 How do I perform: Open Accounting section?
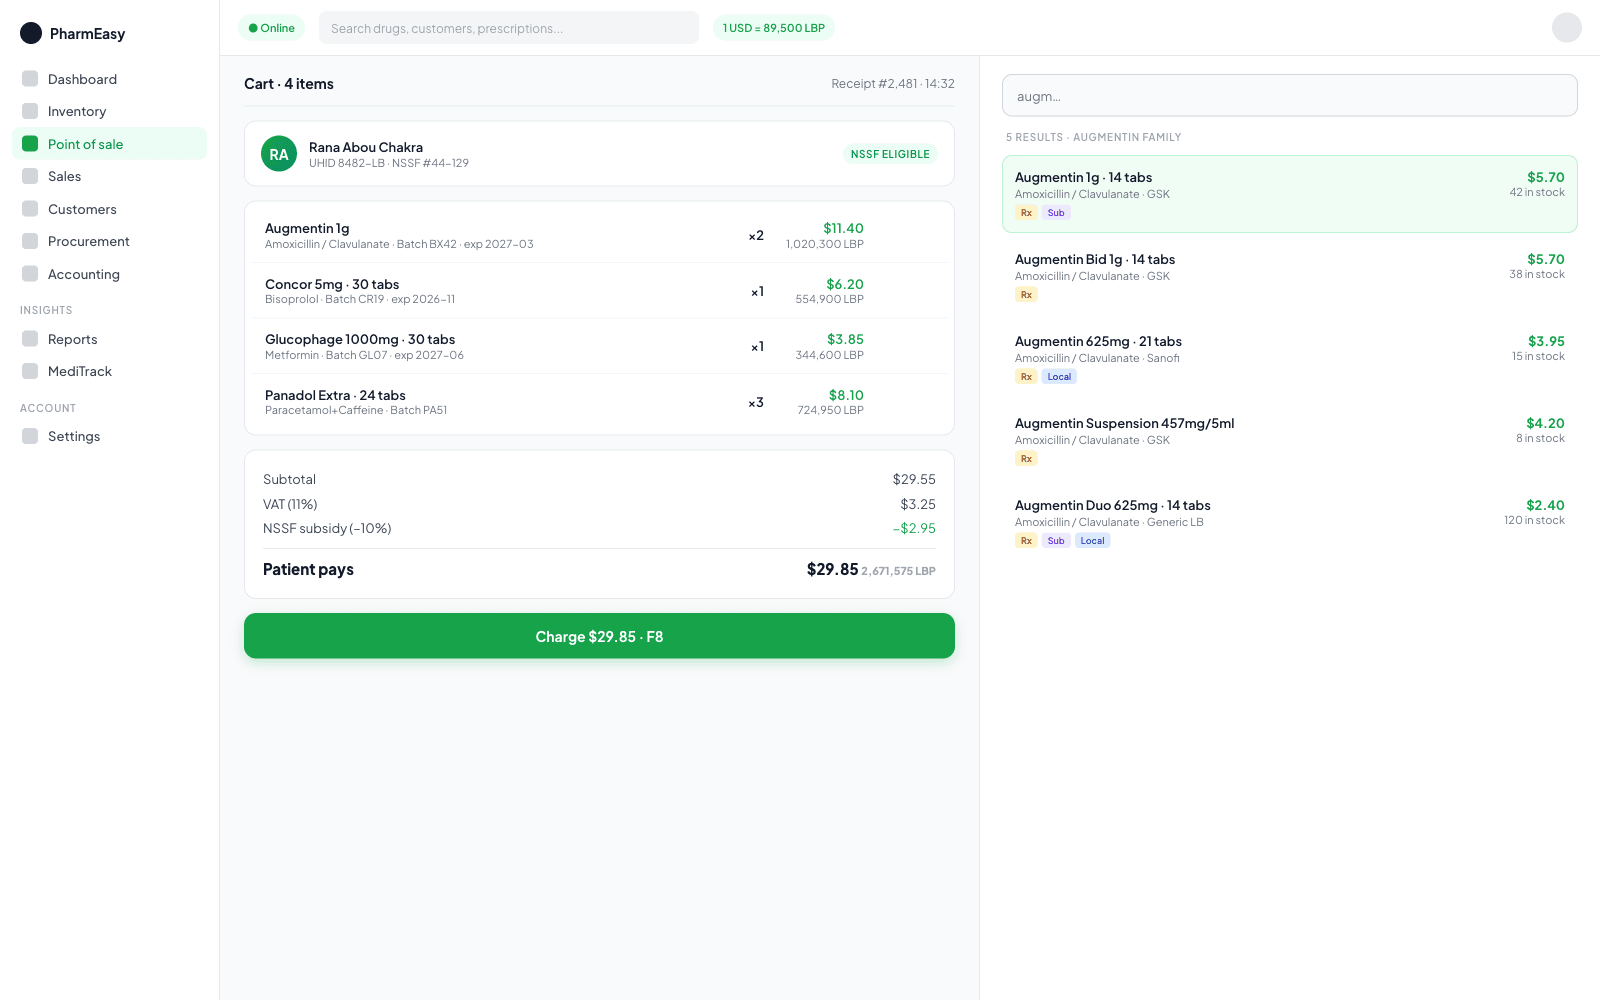pyautogui.click(x=110, y=274)
